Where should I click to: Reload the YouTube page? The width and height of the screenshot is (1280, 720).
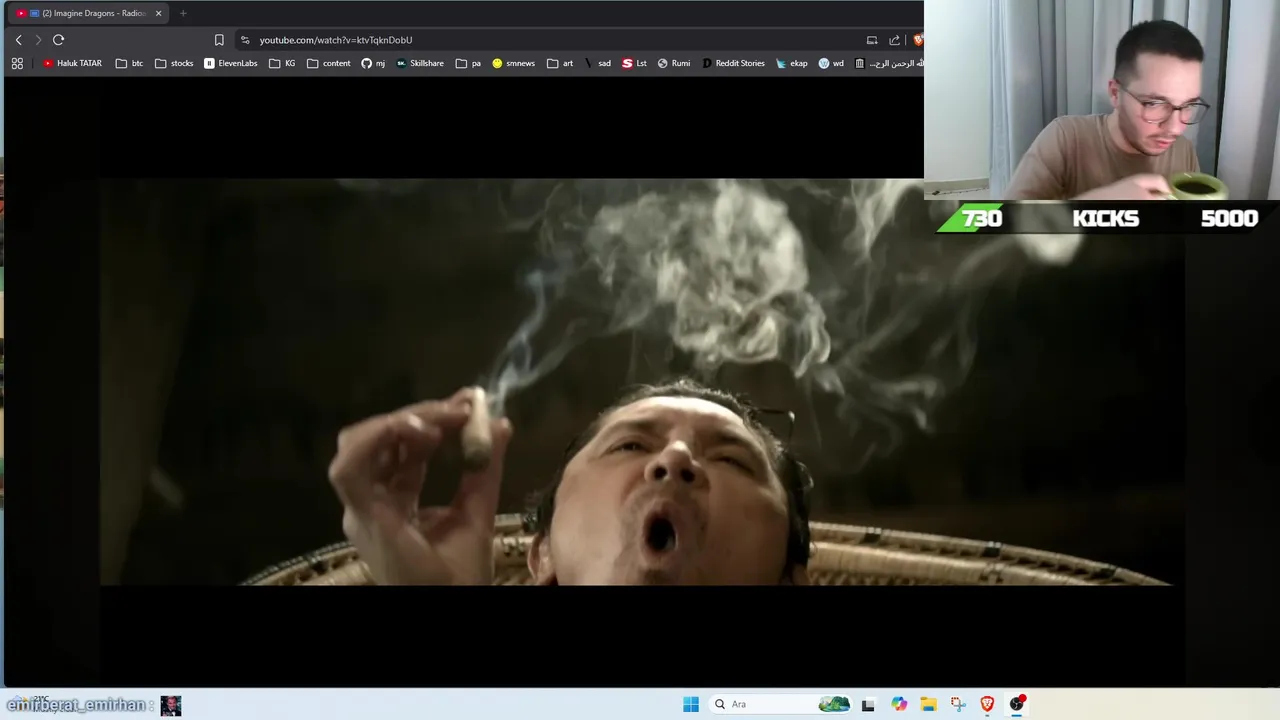[x=58, y=40]
